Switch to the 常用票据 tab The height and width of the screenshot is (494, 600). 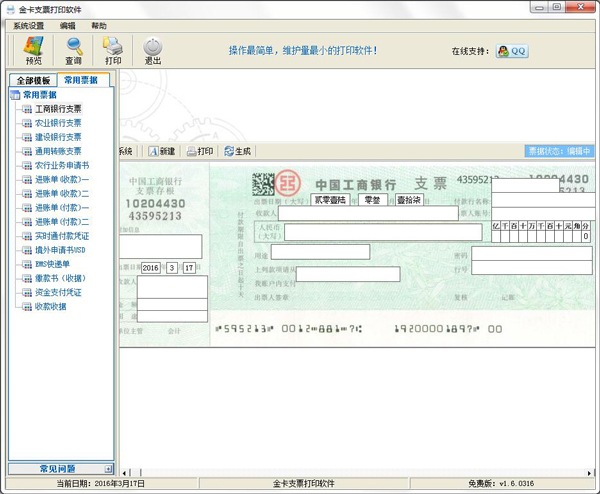pyautogui.click(x=81, y=80)
